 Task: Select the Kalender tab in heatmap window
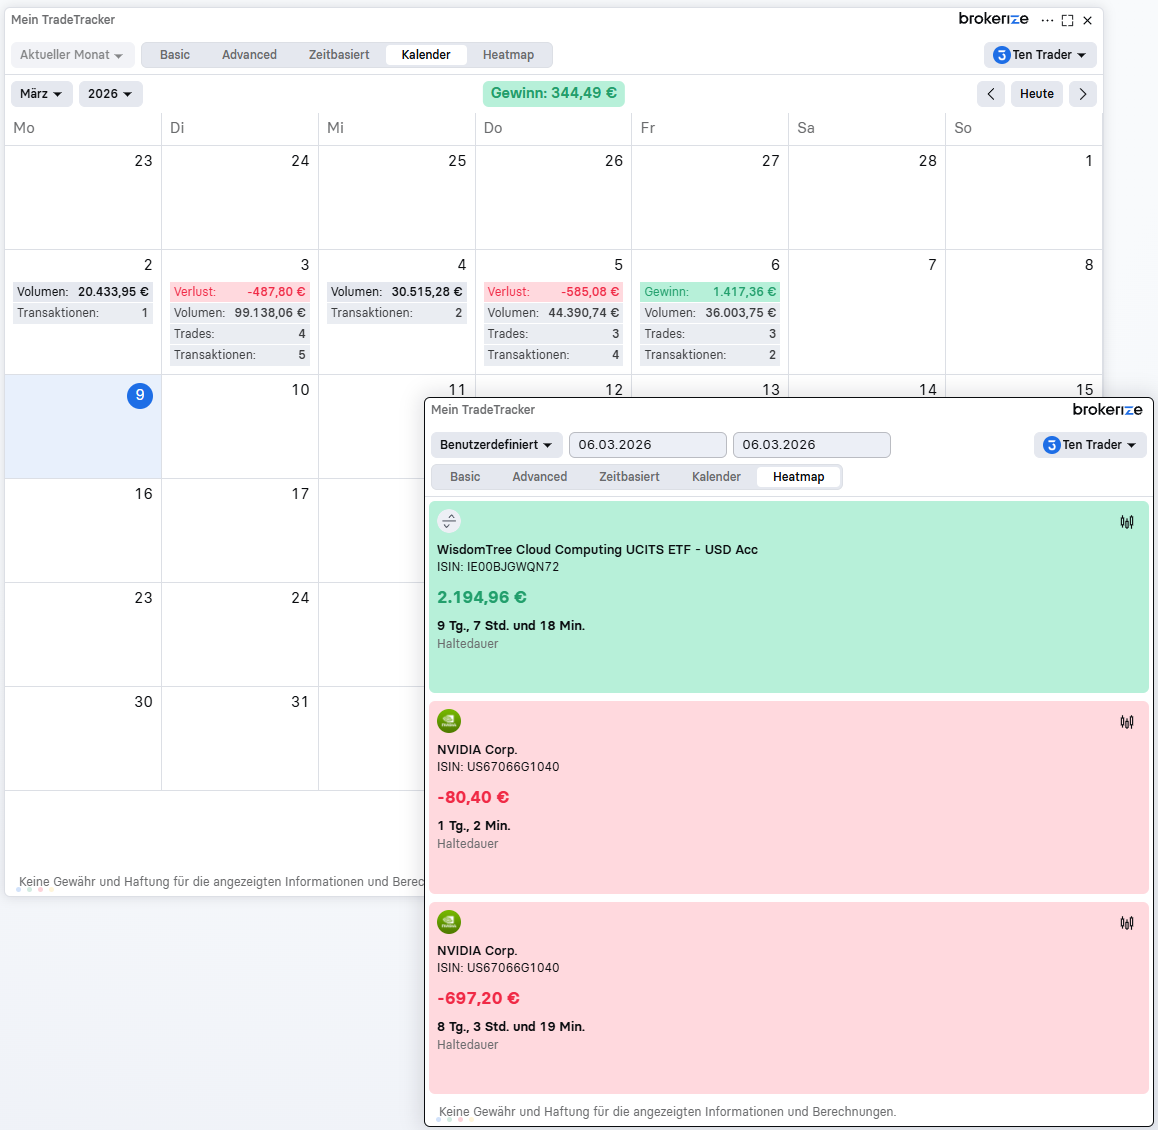[x=716, y=477]
